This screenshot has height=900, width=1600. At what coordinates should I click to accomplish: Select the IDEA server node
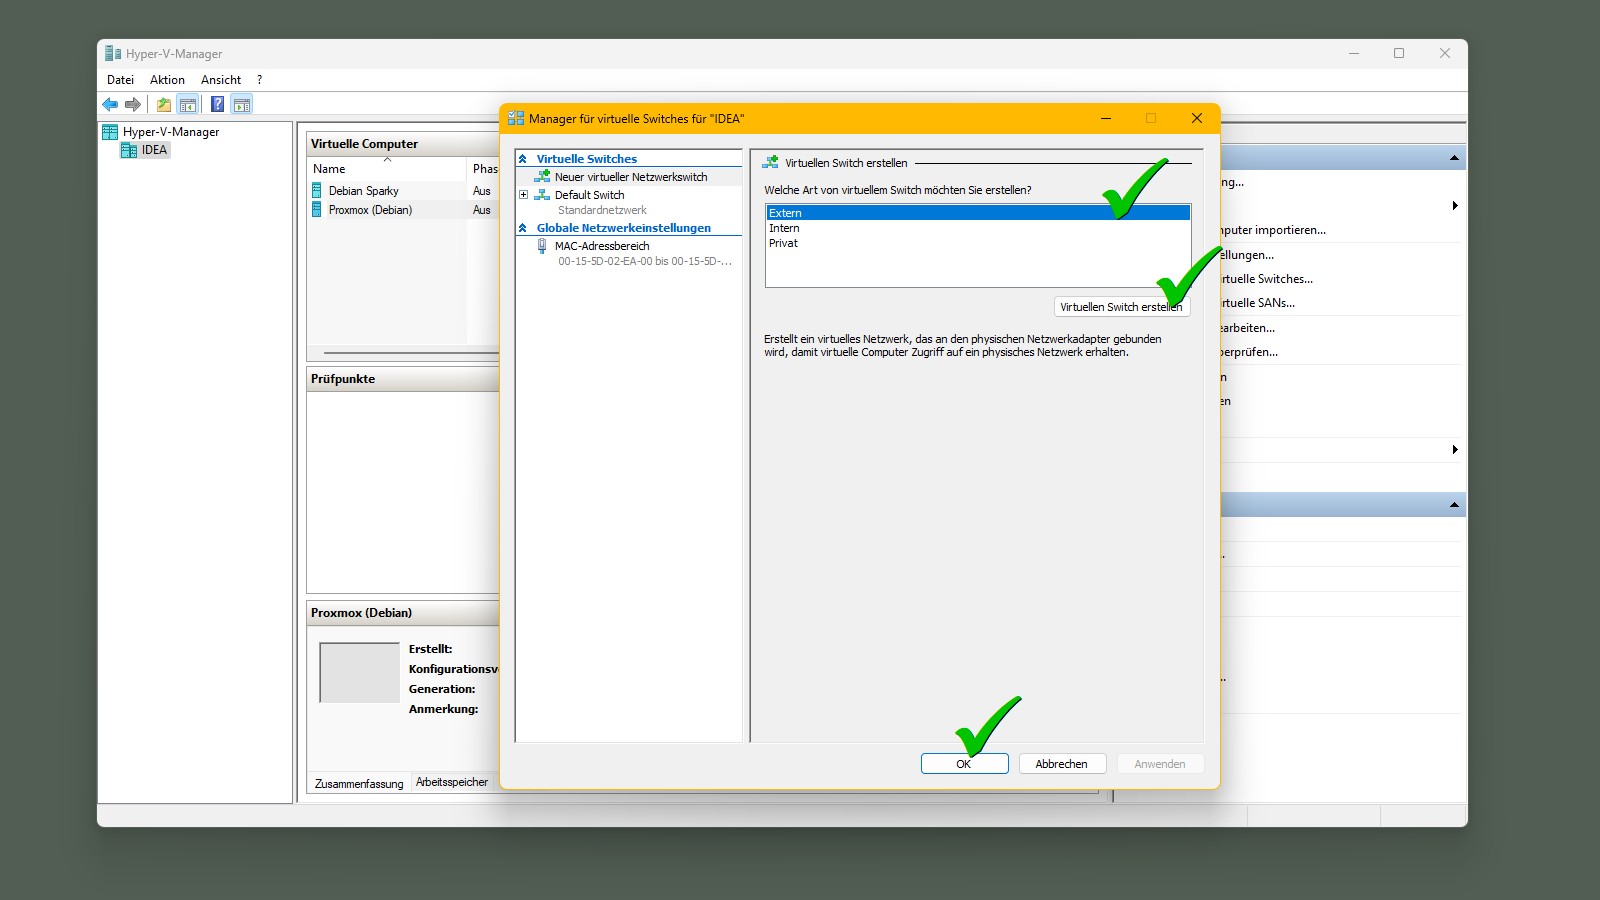(x=154, y=150)
